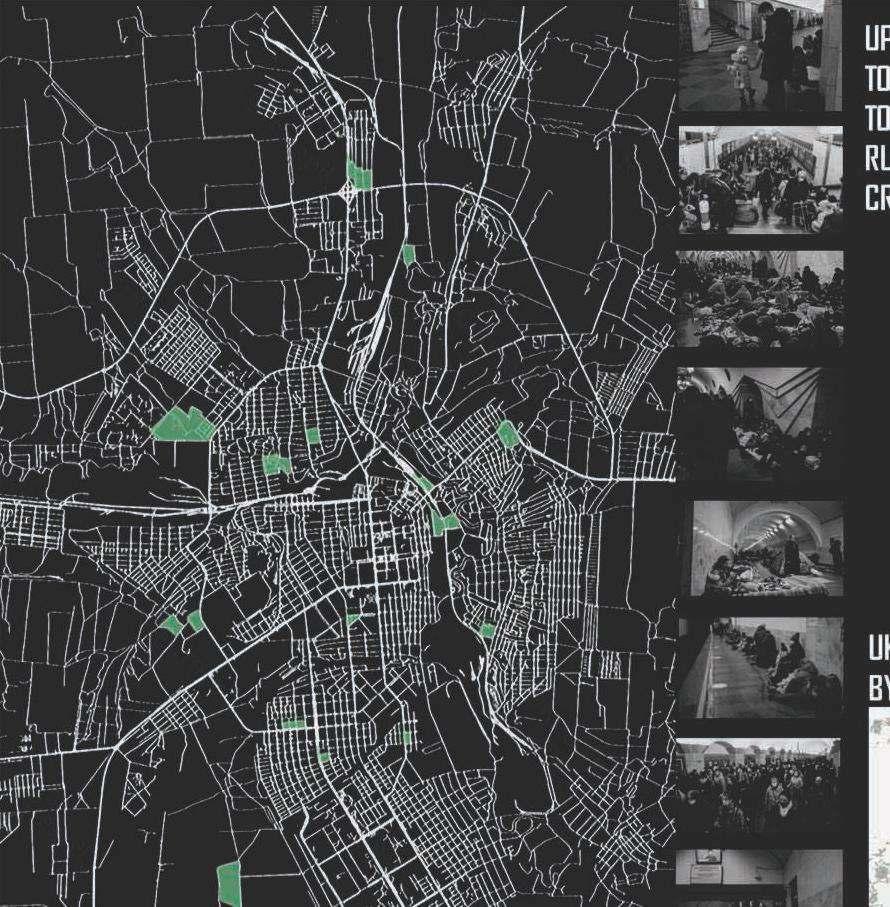
Task: Open the dark photo with chevron wall pattern
Action: click(x=759, y=424)
